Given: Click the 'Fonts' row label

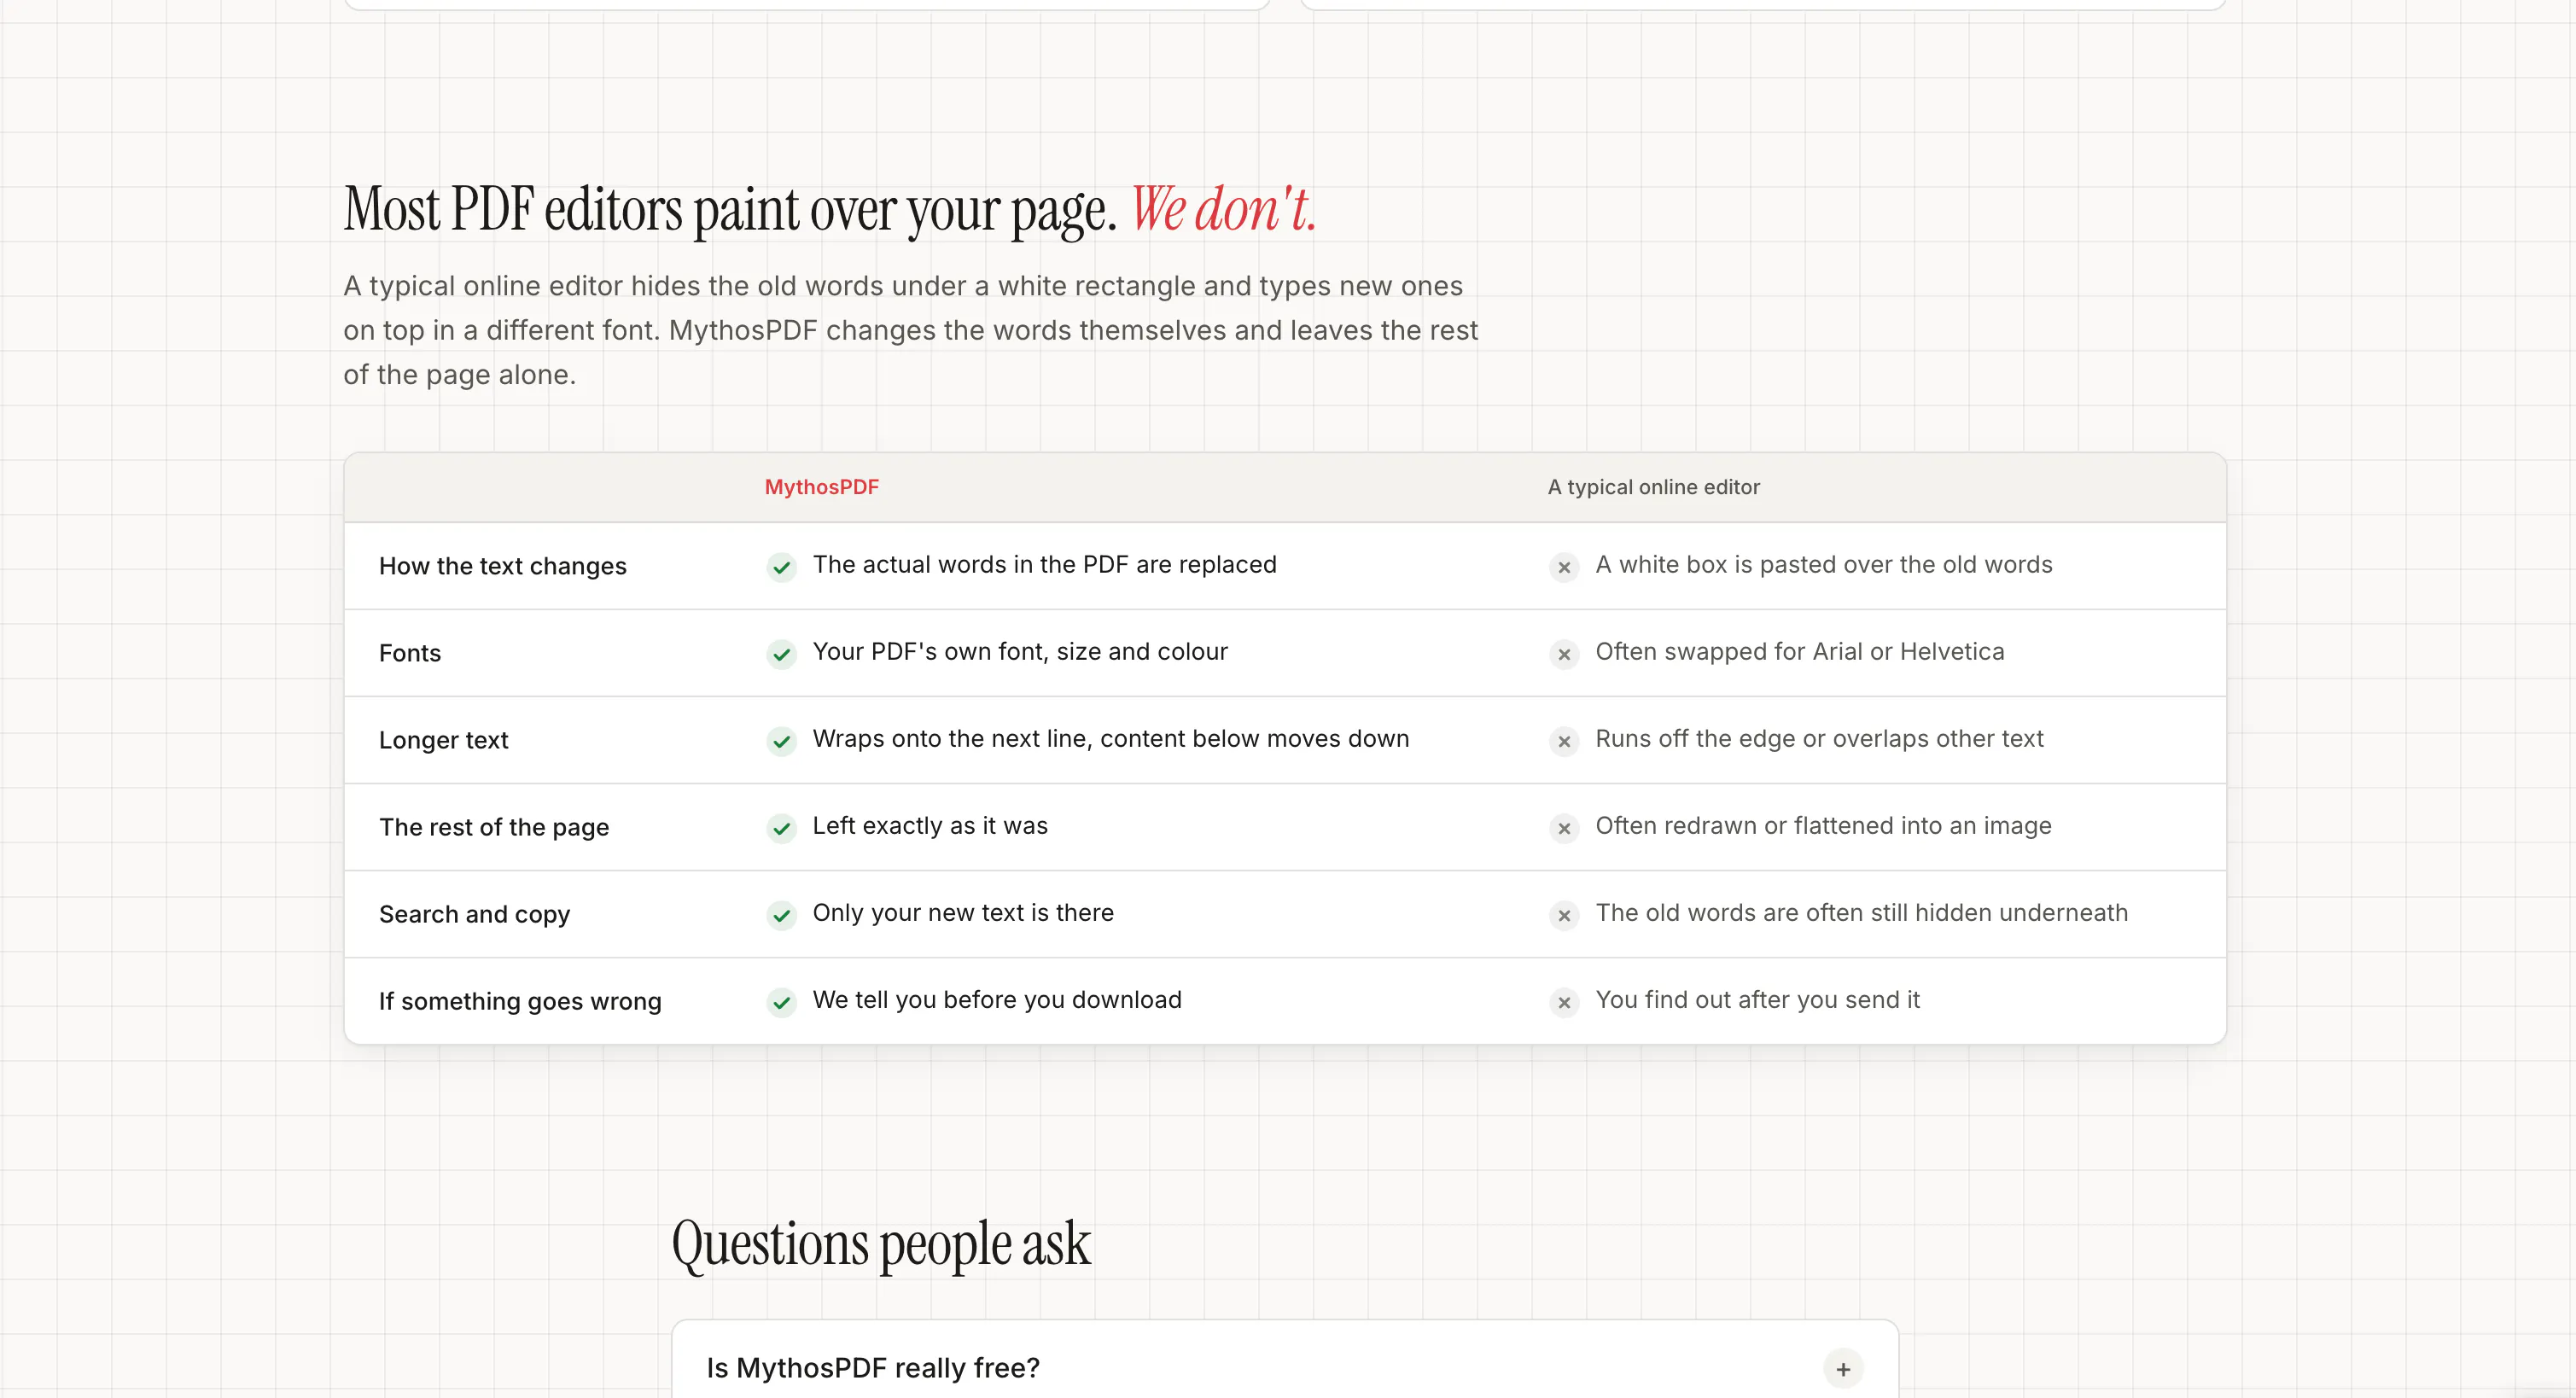Looking at the screenshot, I should (409, 653).
